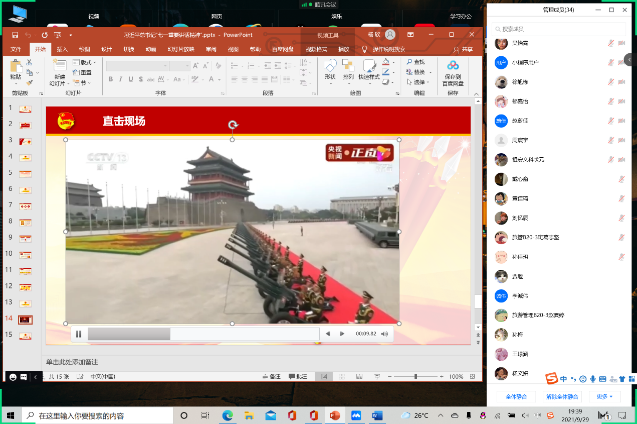
Task: Click the shape fill color icon
Action: coord(386,62)
